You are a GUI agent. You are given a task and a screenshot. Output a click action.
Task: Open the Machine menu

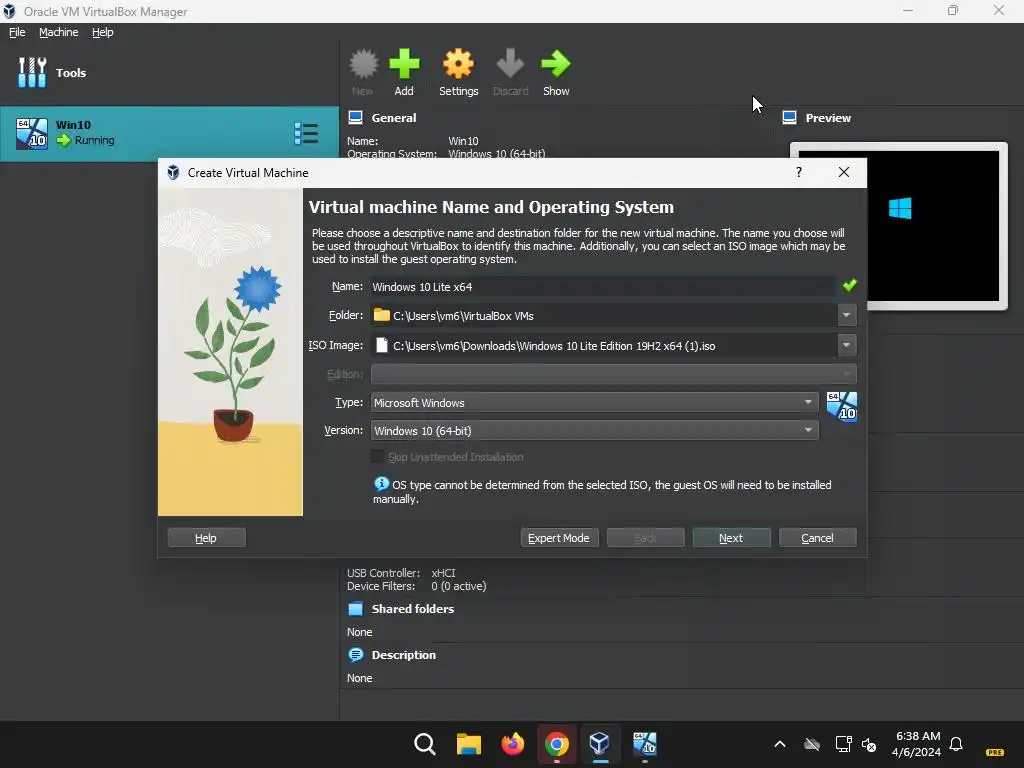click(58, 32)
